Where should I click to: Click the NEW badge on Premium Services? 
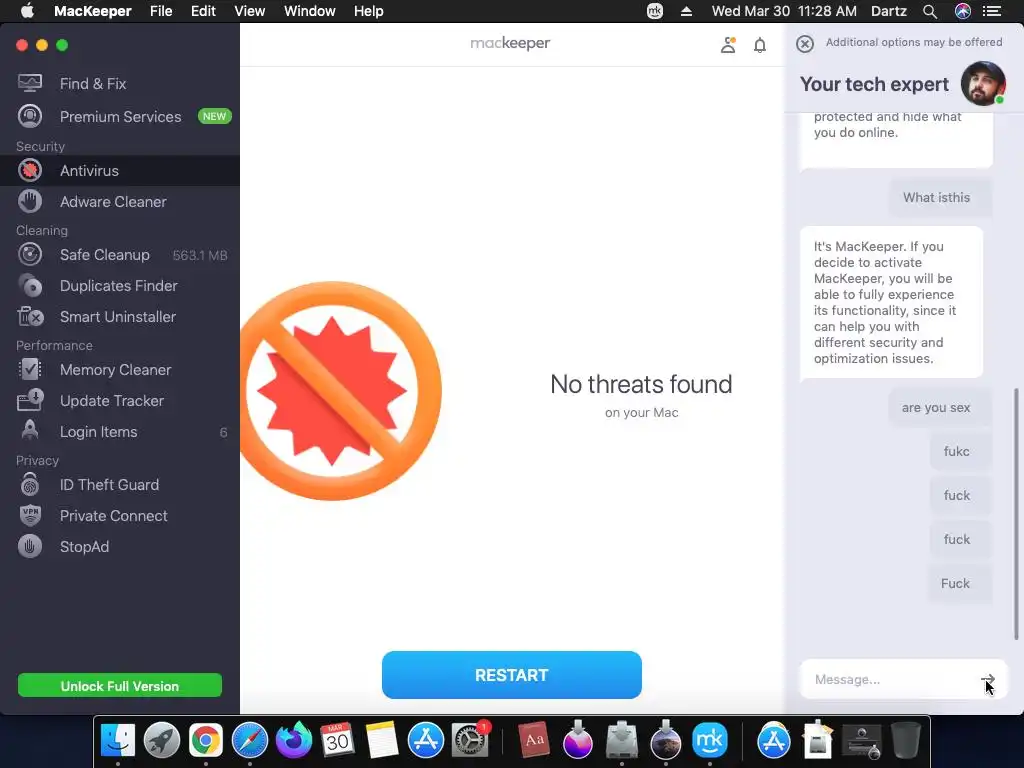[x=214, y=116]
